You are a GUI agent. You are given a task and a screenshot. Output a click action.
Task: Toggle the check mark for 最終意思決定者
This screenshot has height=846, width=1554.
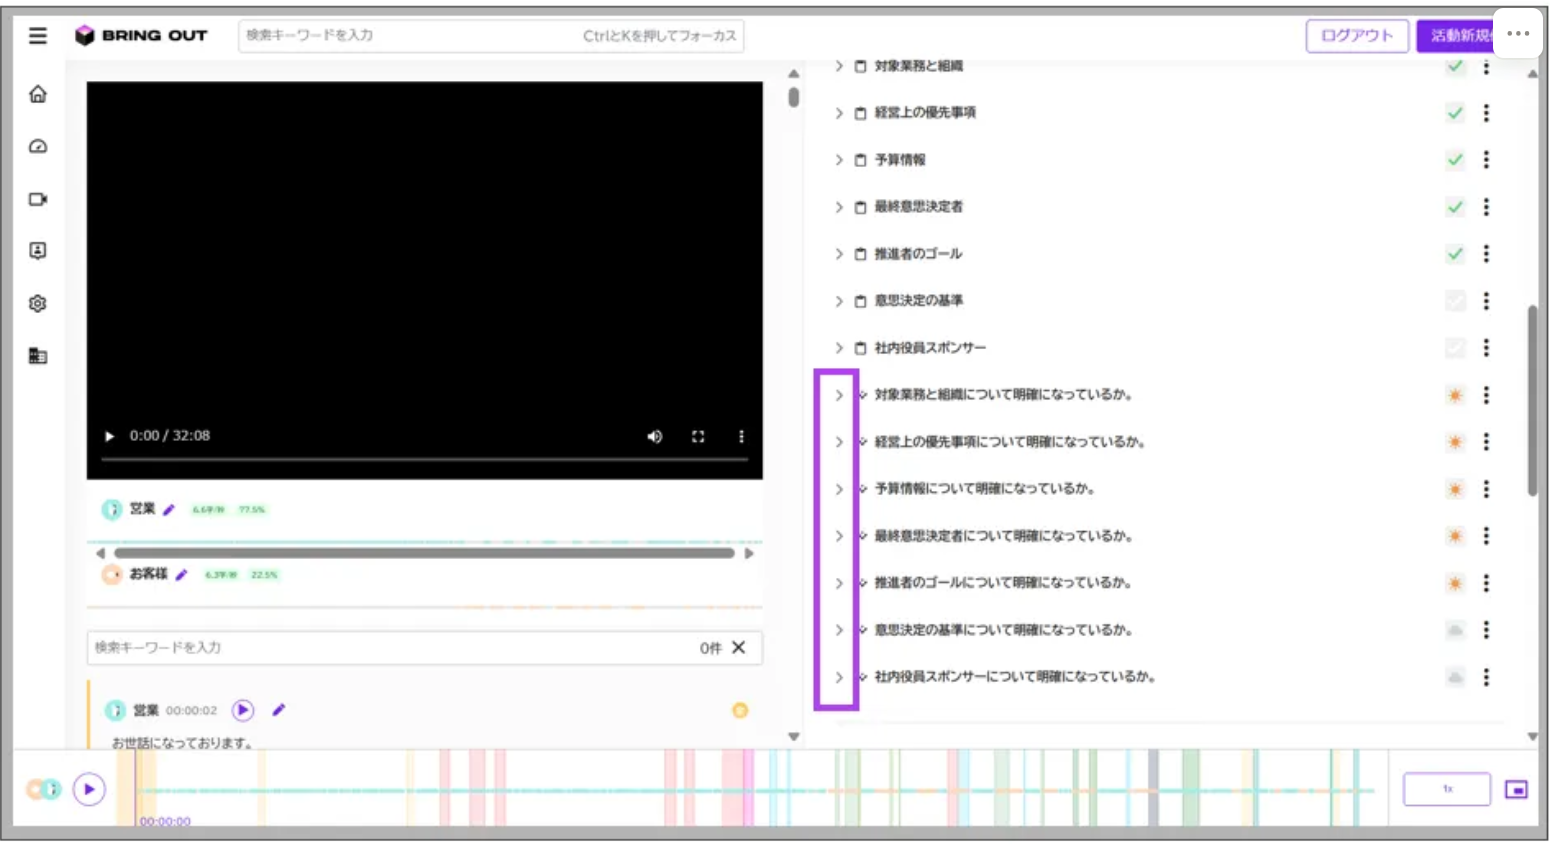[1455, 207]
